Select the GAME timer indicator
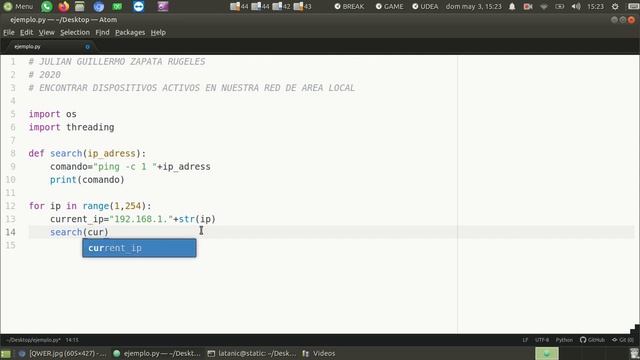Screen dimensions: 640x360 (389, 6)
